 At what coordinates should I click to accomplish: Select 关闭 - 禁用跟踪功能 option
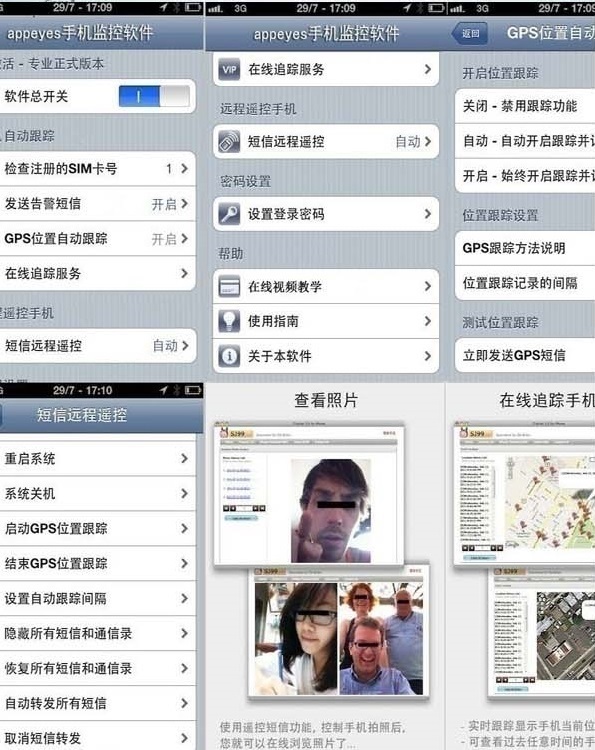pyautogui.click(x=525, y=106)
